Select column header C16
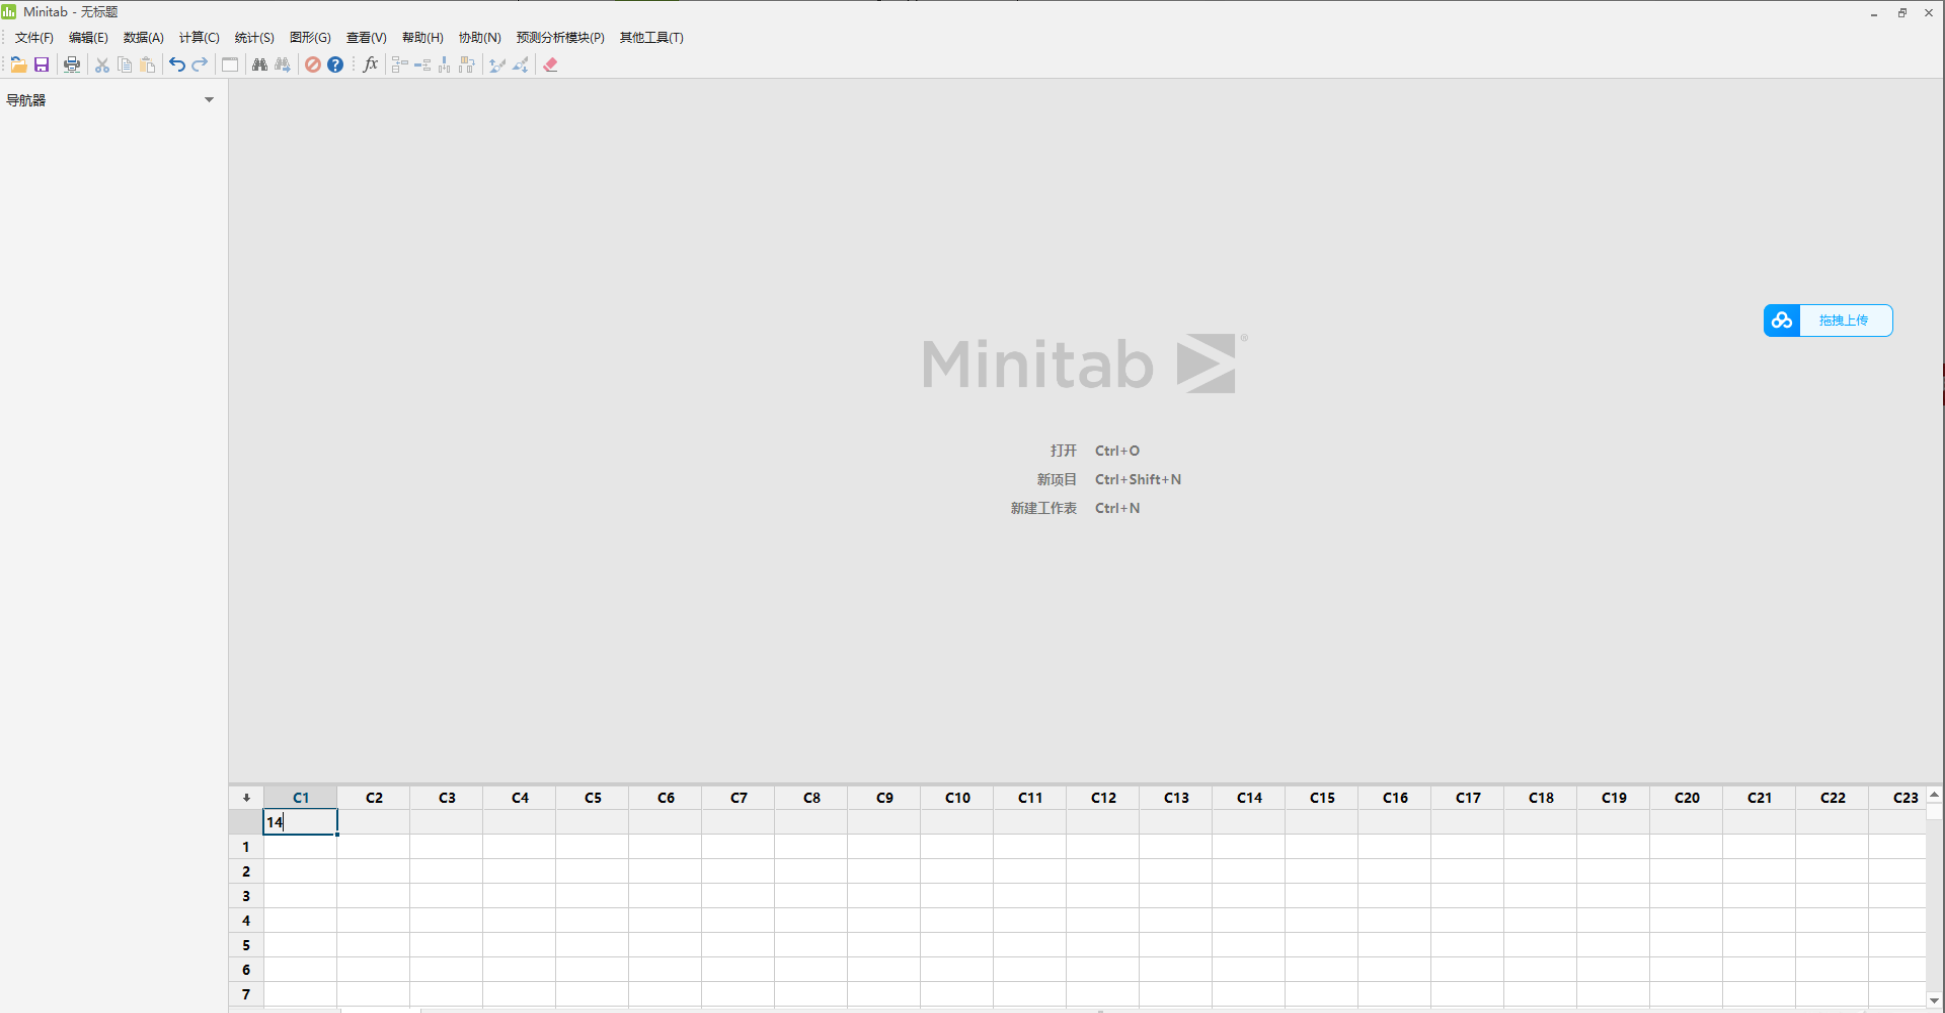Viewport: 1945px width, 1013px height. (1395, 798)
